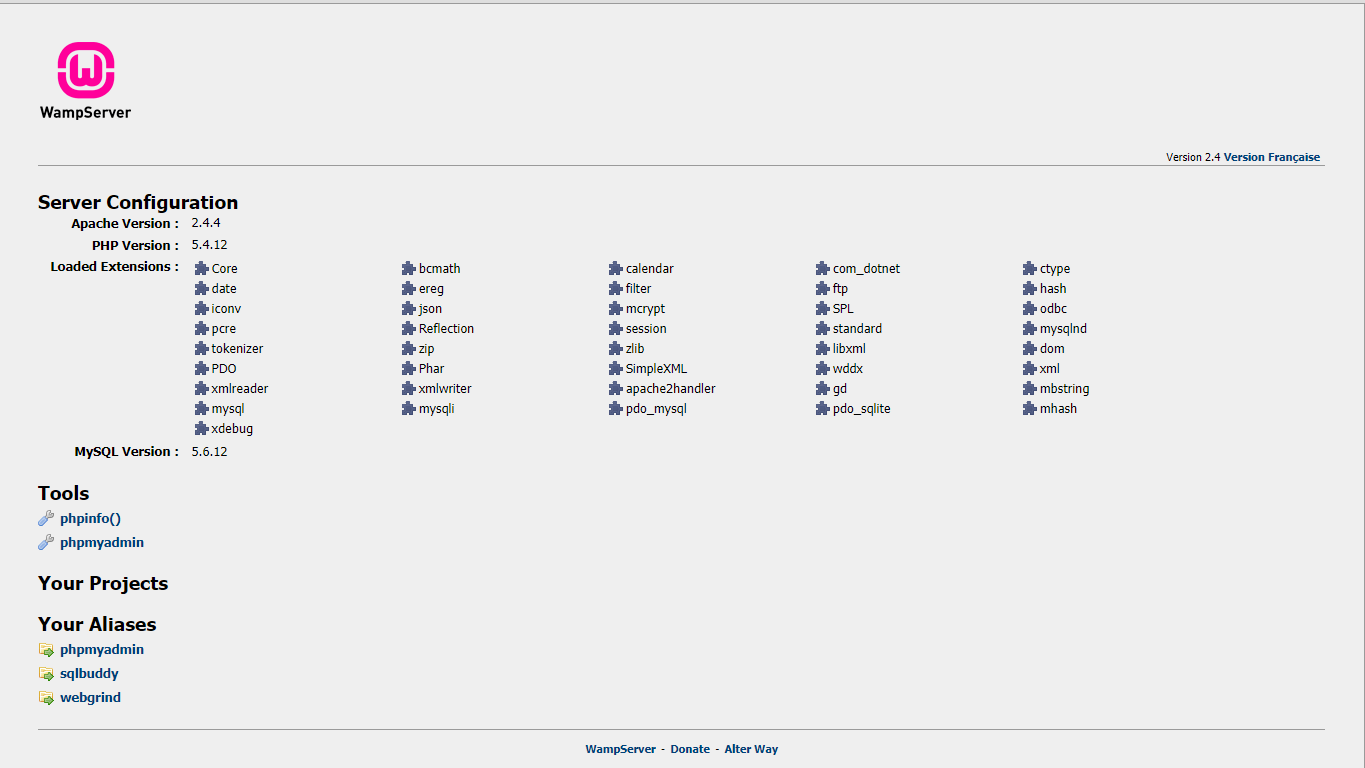The width and height of the screenshot is (1365, 768).
Task: Click the Server Configuration heading
Action: click(138, 203)
